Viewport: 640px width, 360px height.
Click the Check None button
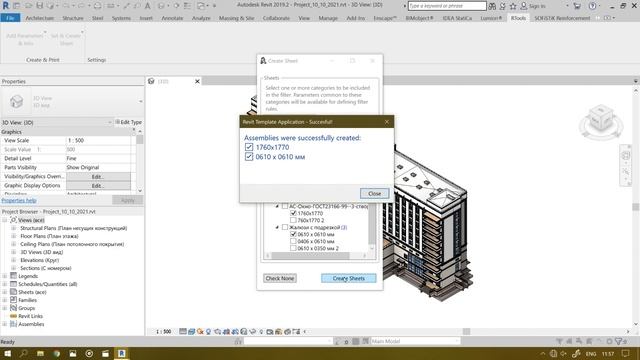[280, 278]
